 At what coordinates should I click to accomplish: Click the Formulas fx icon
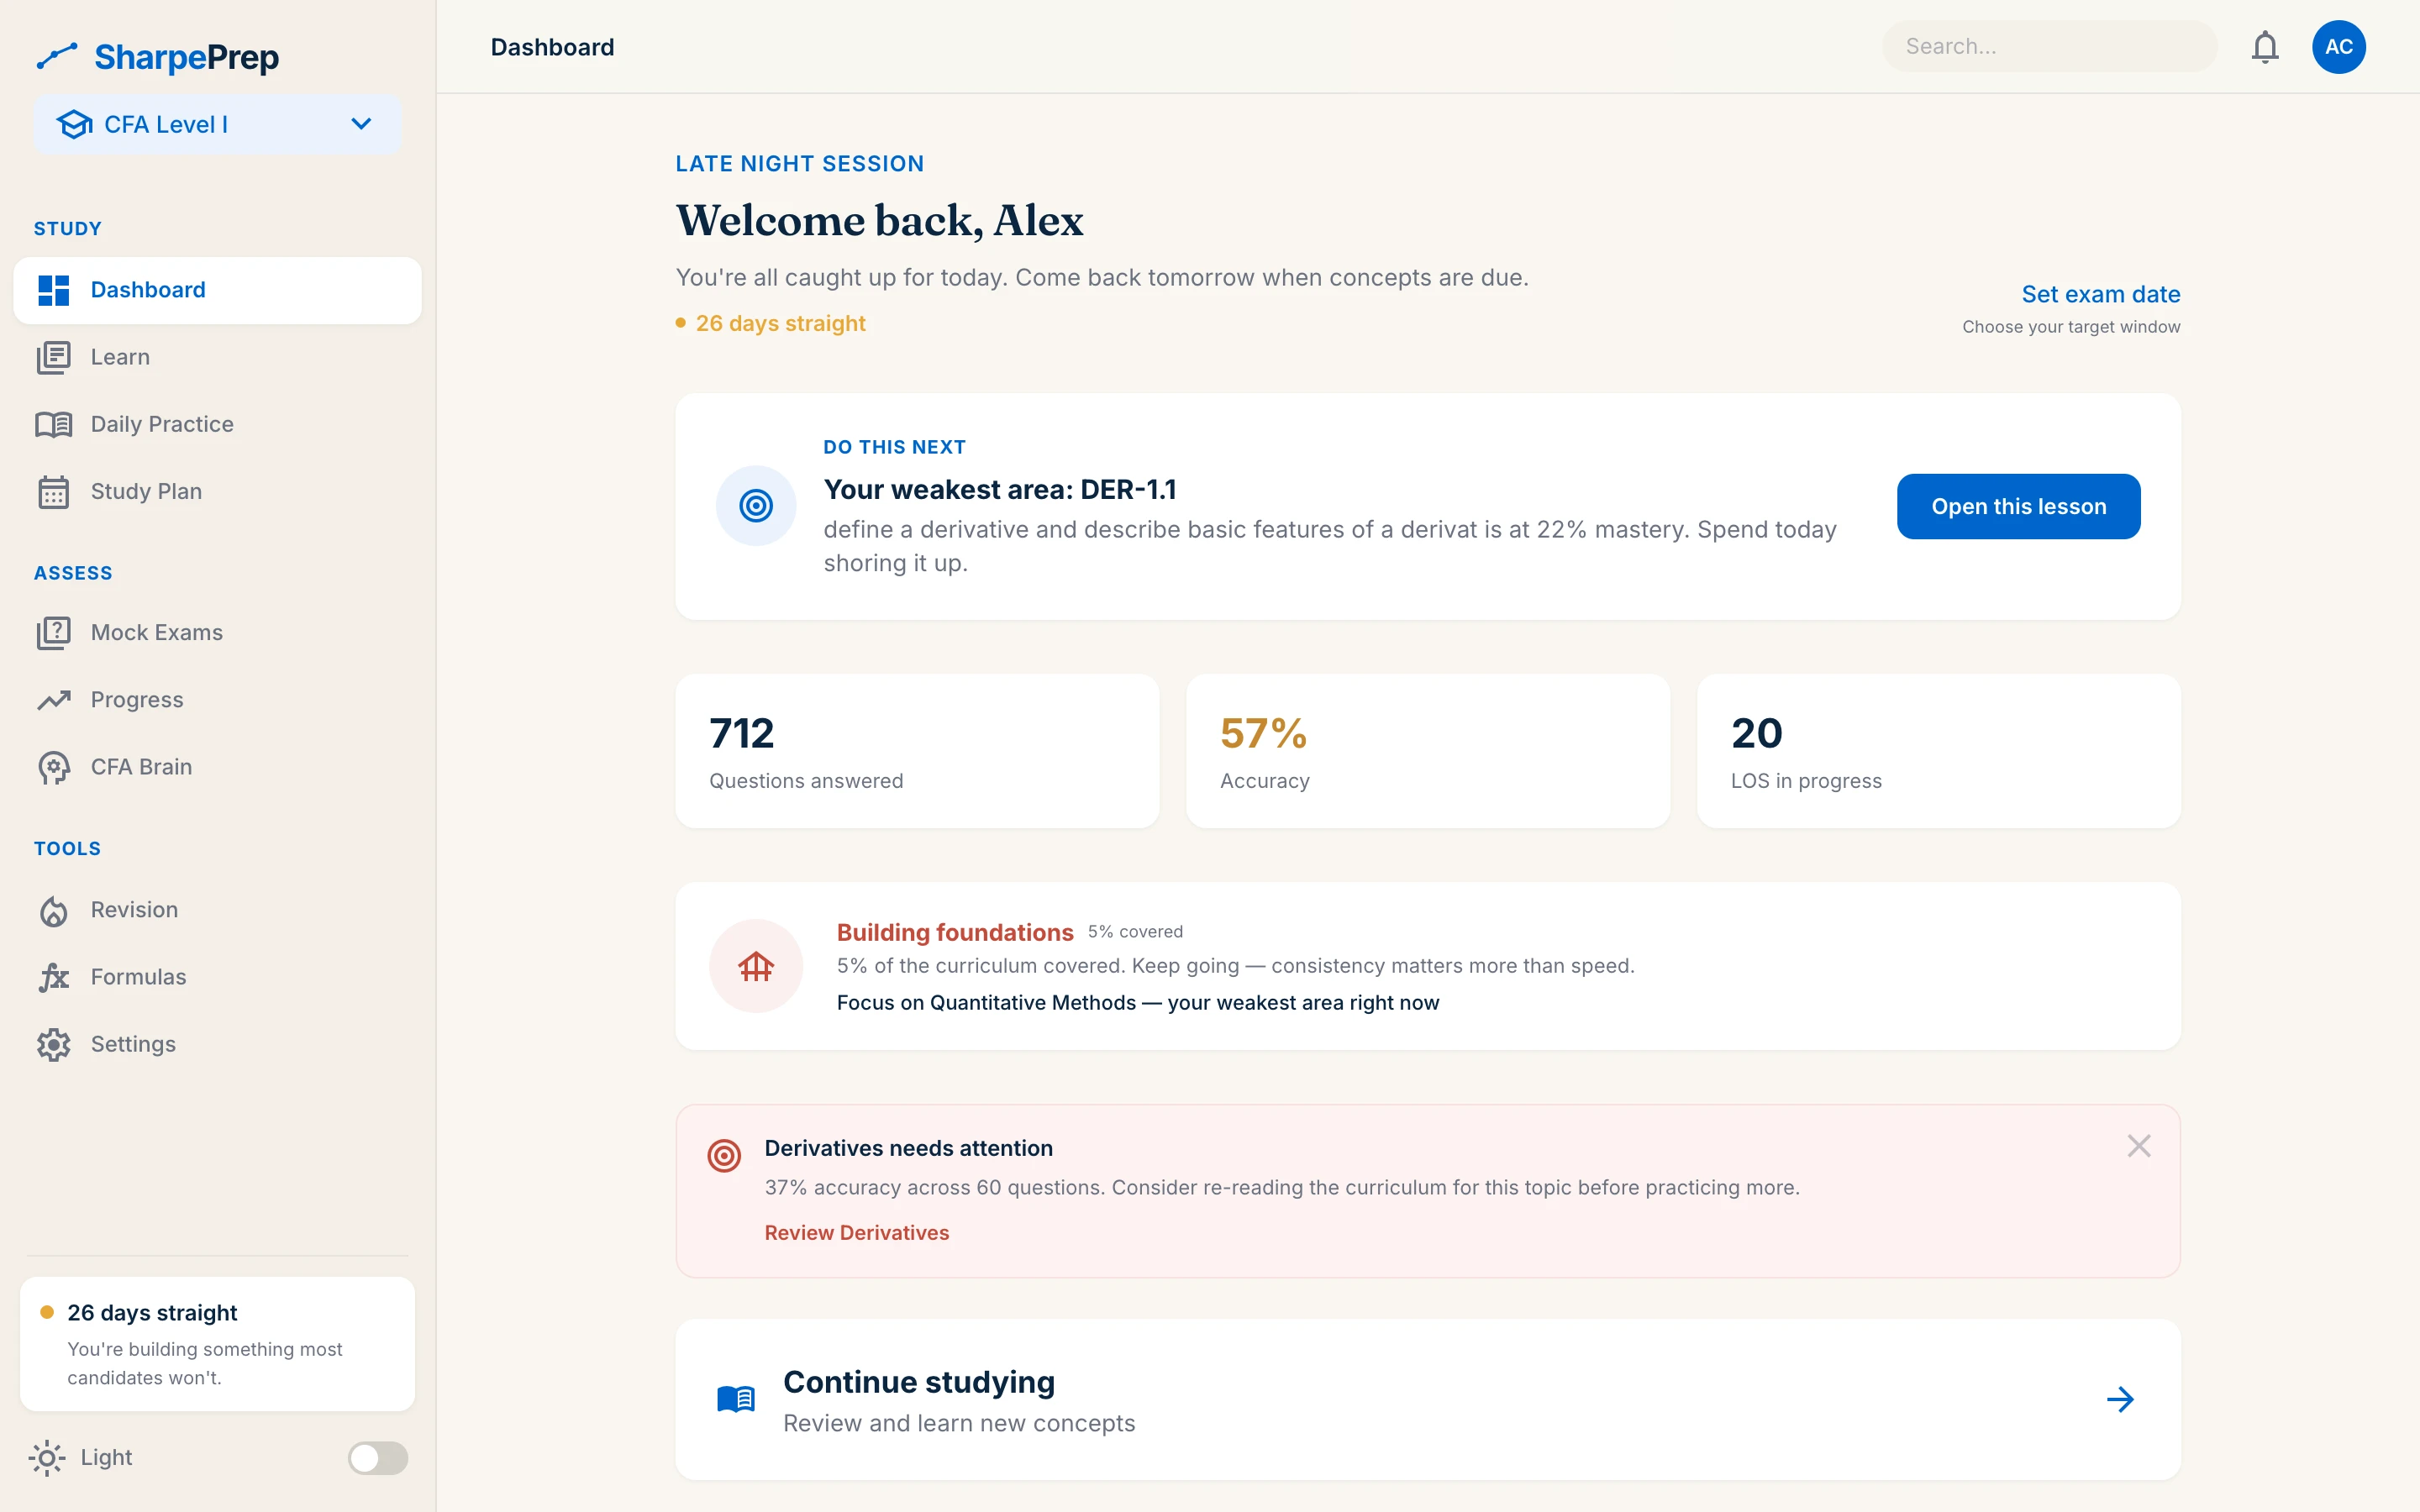click(x=53, y=977)
